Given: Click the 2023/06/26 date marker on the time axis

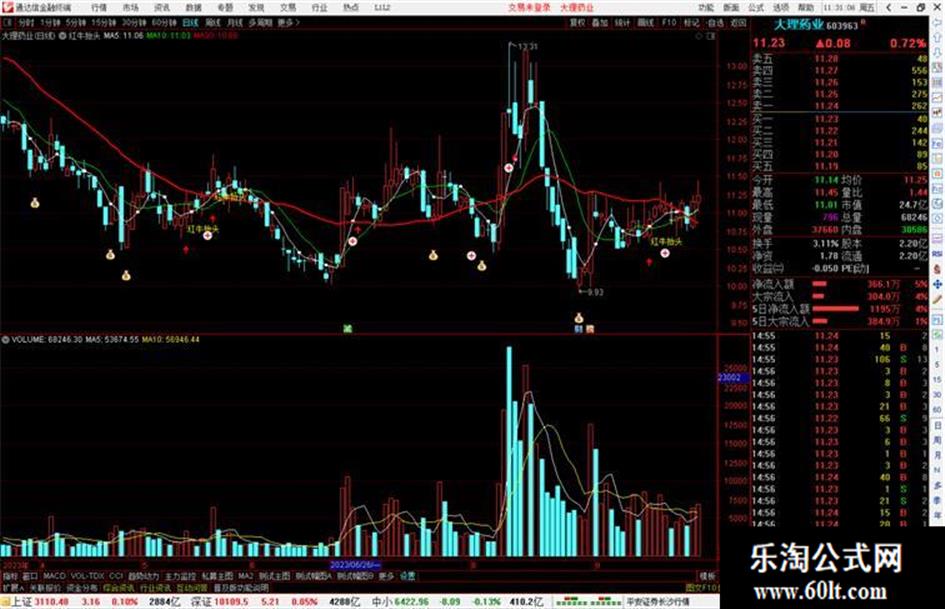Looking at the screenshot, I should tap(356, 565).
